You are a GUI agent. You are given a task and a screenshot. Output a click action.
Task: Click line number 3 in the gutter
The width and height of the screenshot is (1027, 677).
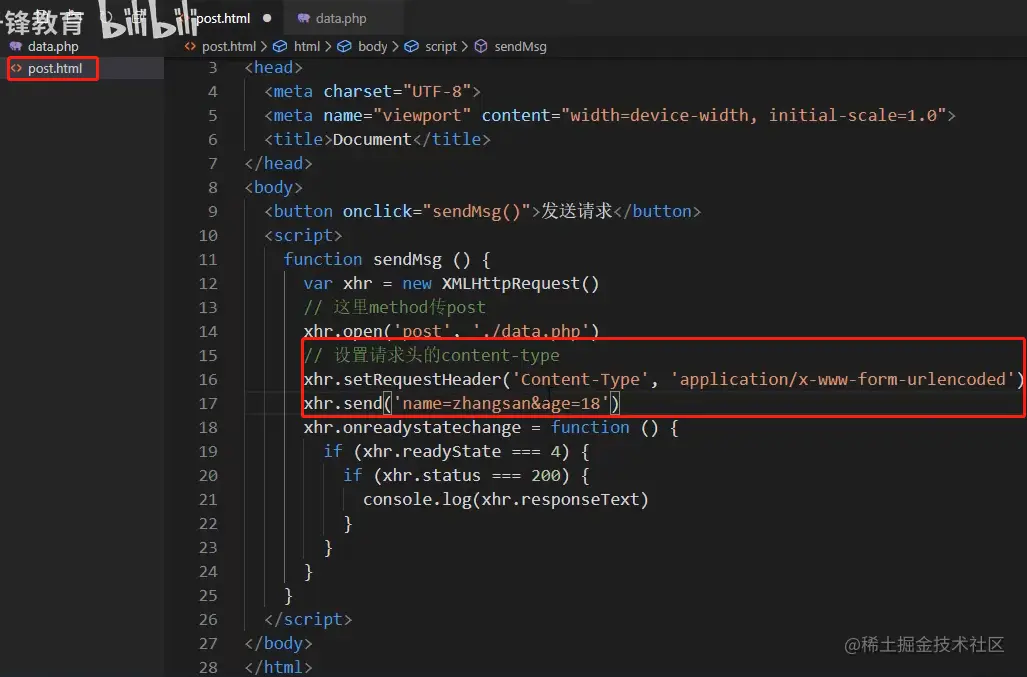coord(212,67)
